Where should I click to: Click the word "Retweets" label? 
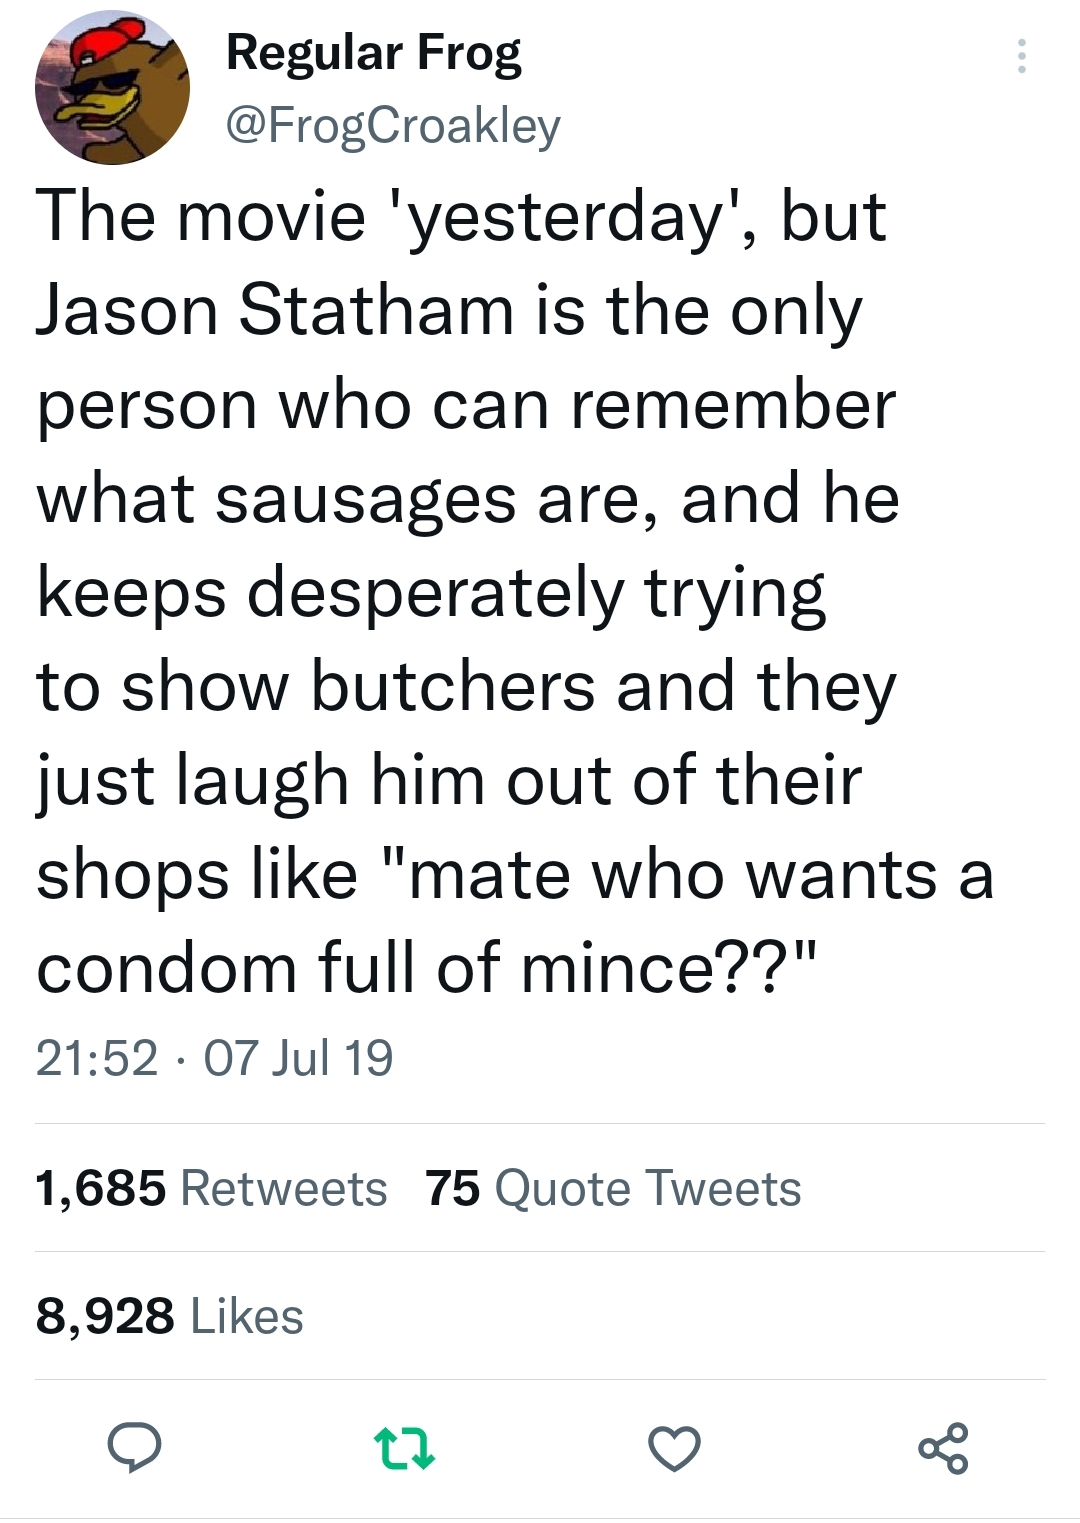point(283,1188)
